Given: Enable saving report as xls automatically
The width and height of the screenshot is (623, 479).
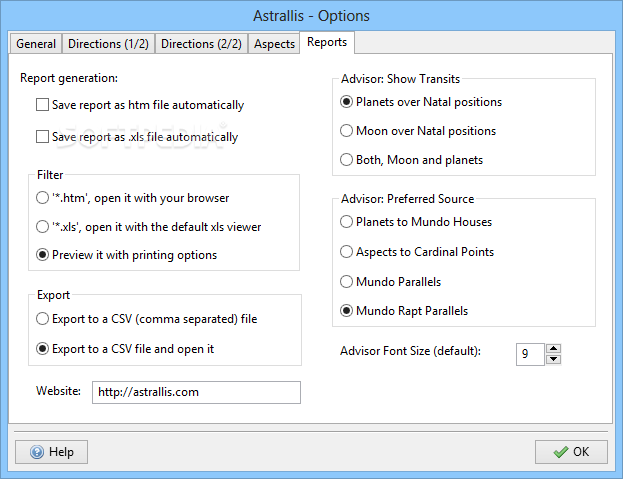Looking at the screenshot, I should pos(137,137).
